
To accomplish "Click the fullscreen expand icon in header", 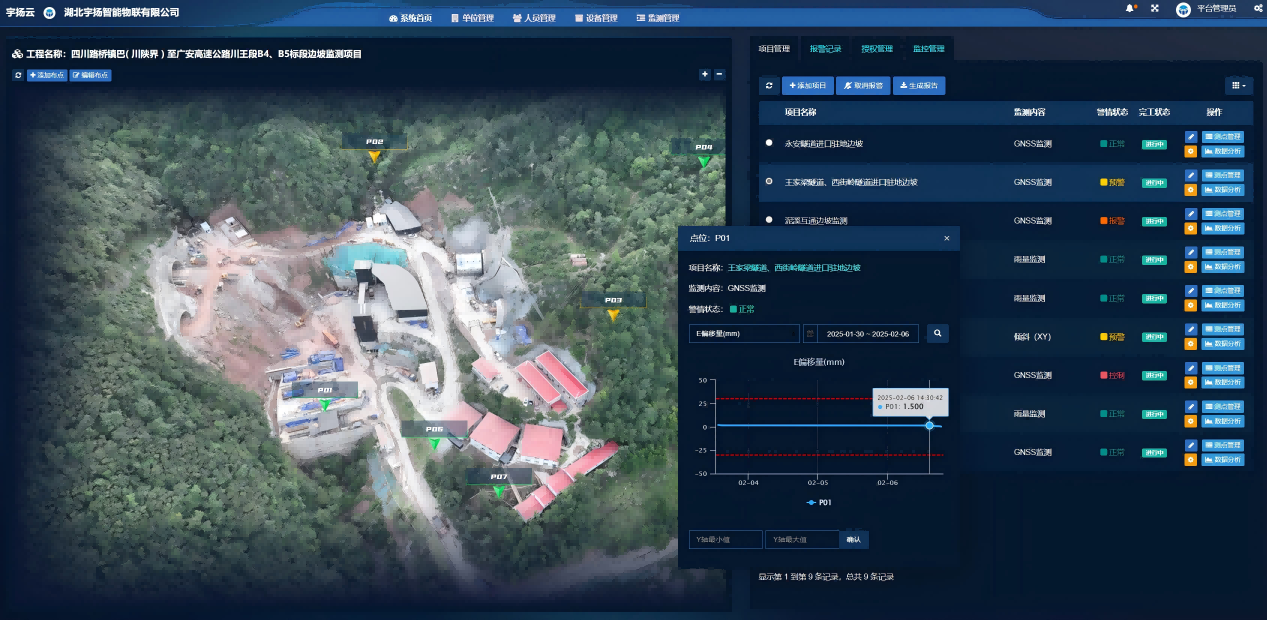I will pos(1154,9).
